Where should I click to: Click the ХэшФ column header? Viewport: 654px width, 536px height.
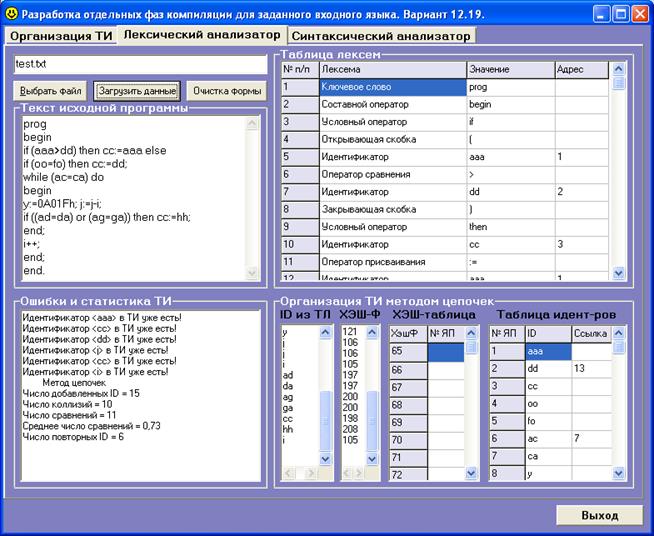tap(408, 334)
